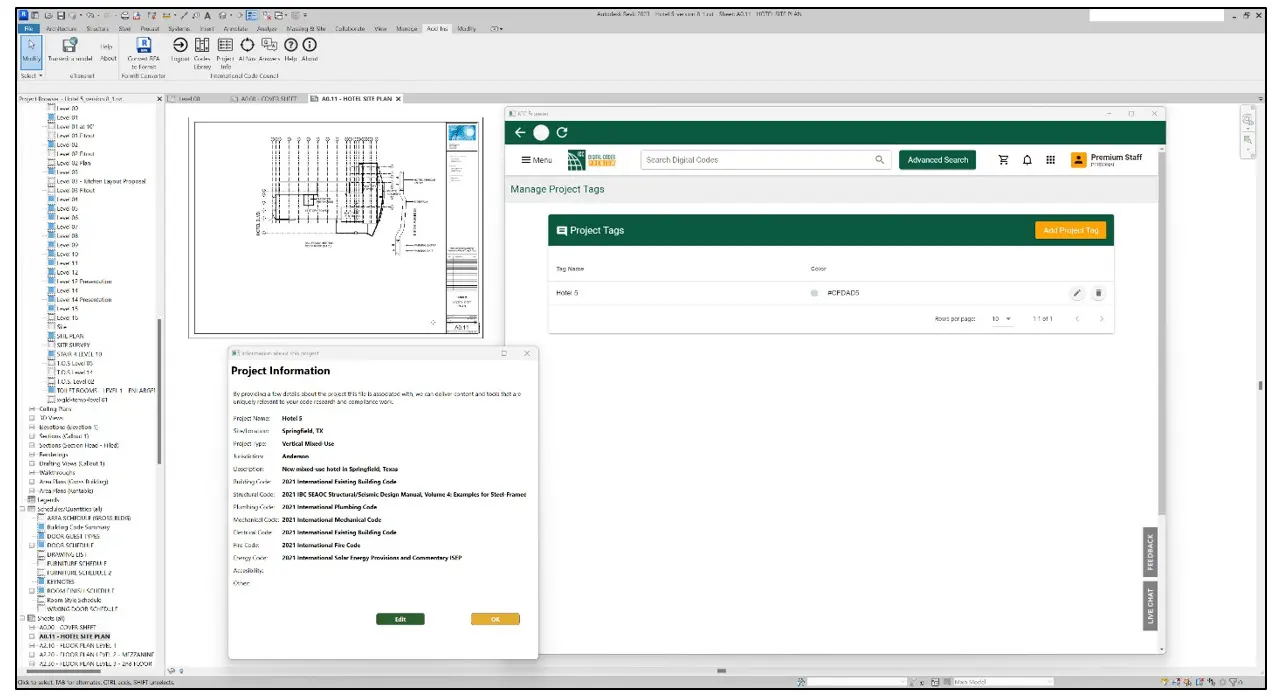Click the Add Project Tag button
Viewport: 1273px width, 696px height.
pyautogui.click(x=1070, y=230)
